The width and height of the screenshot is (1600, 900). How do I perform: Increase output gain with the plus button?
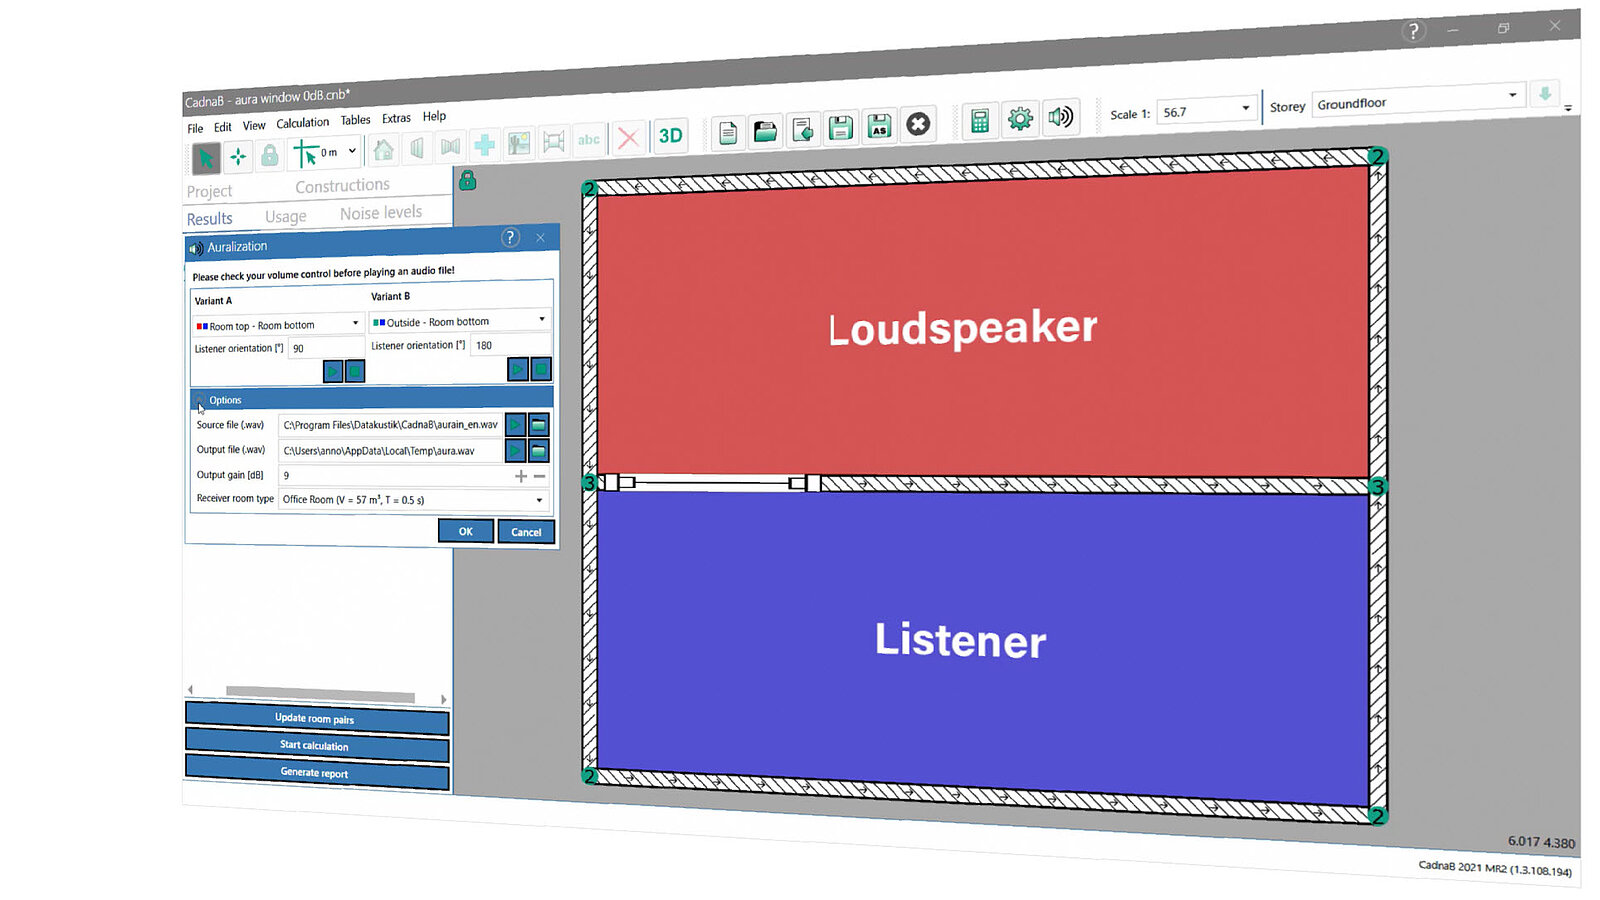click(x=520, y=476)
